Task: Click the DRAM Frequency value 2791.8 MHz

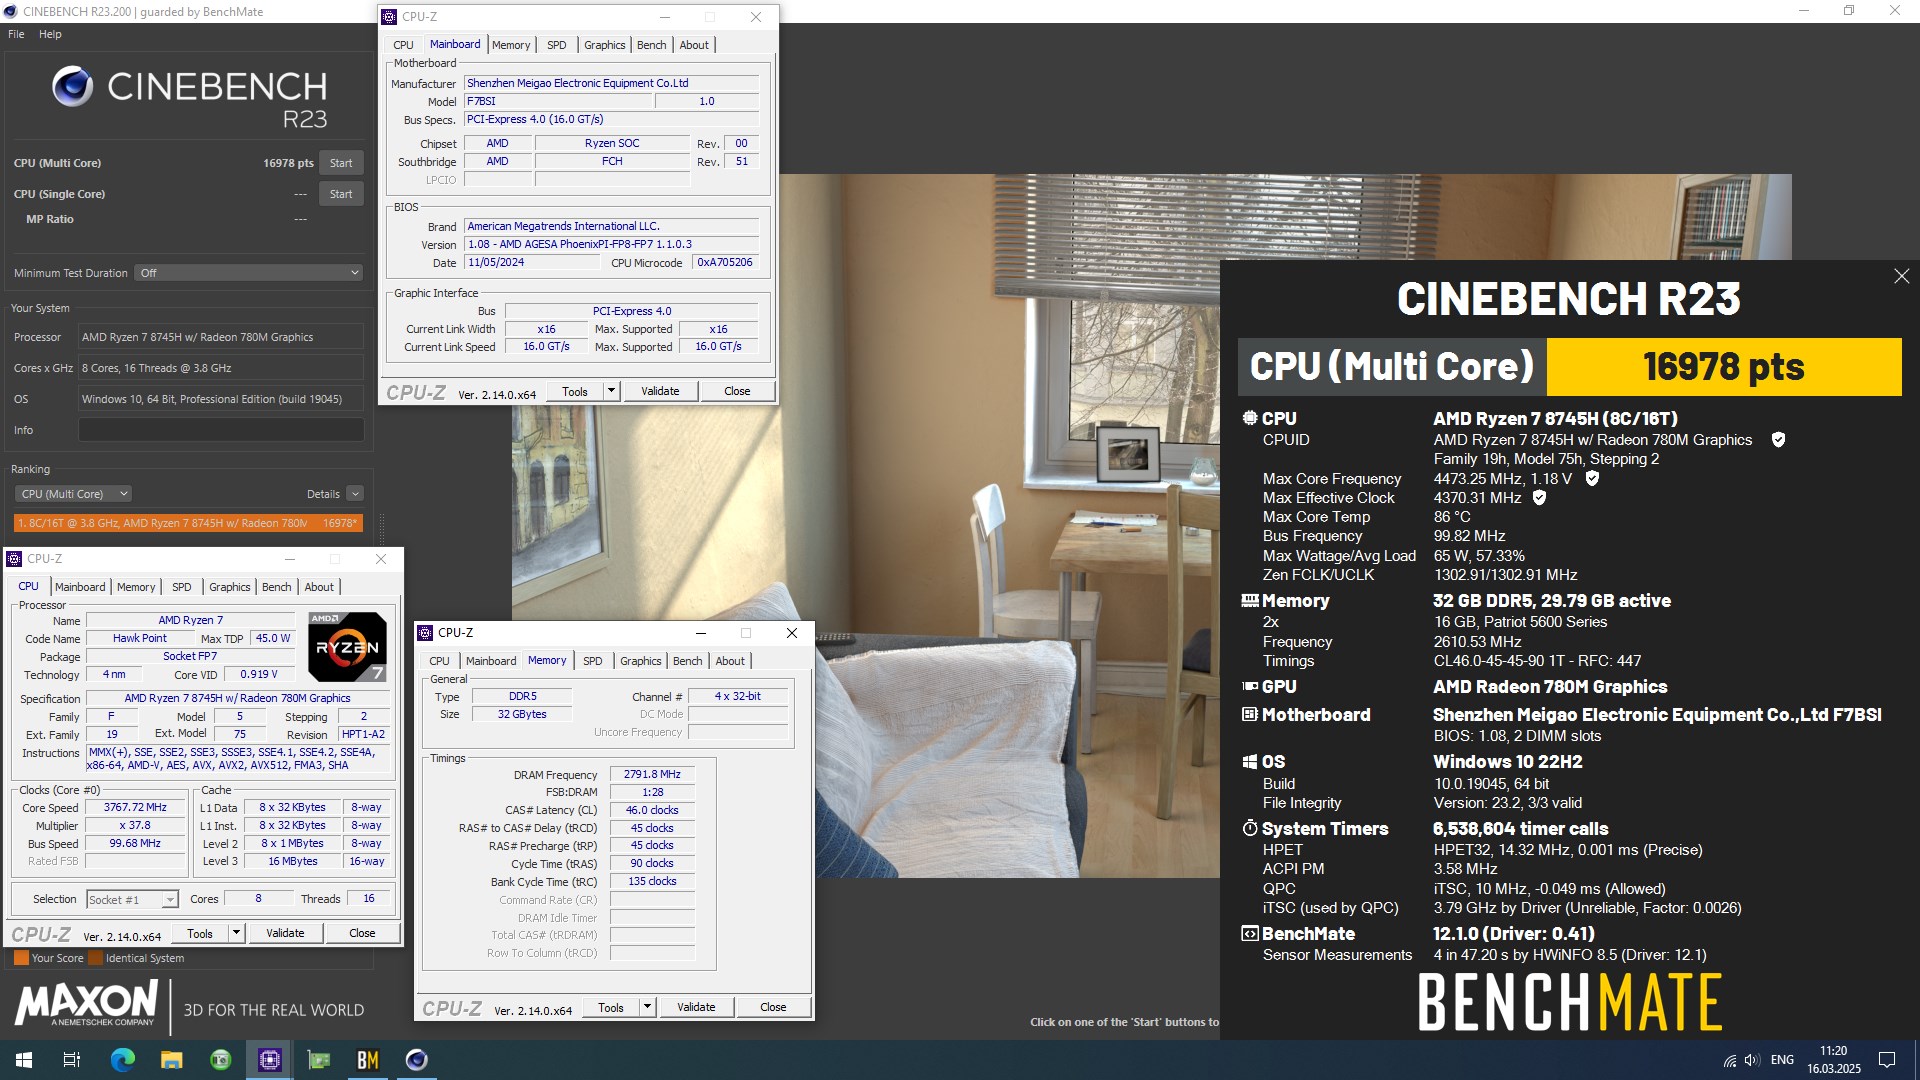Action: click(652, 774)
